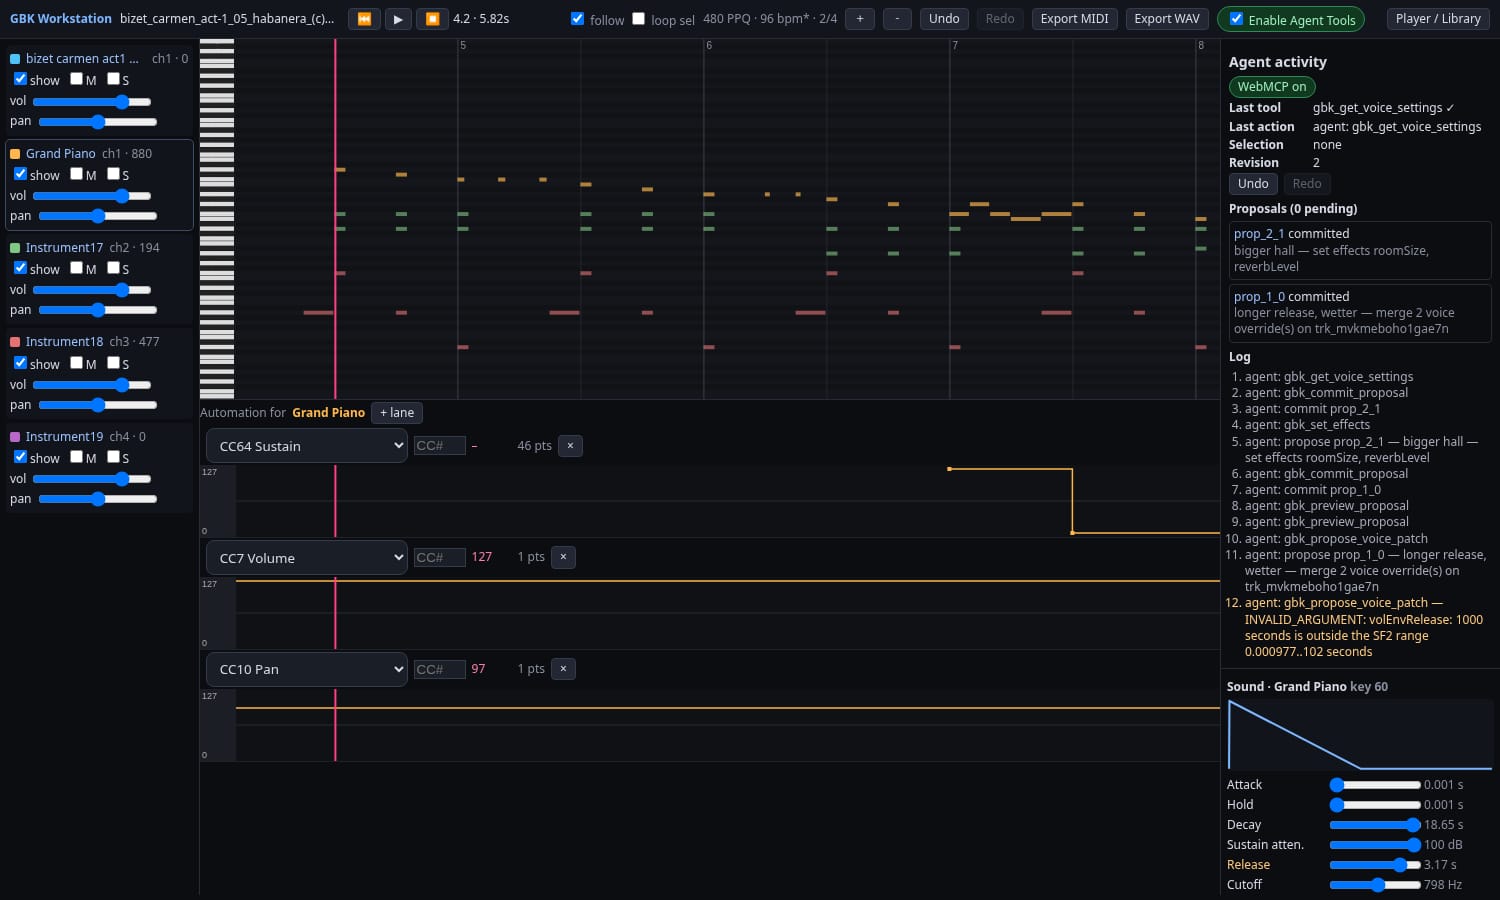1500x900 pixels.
Task: Remove the CC64 Sustain automation lane
Action: 570,446
